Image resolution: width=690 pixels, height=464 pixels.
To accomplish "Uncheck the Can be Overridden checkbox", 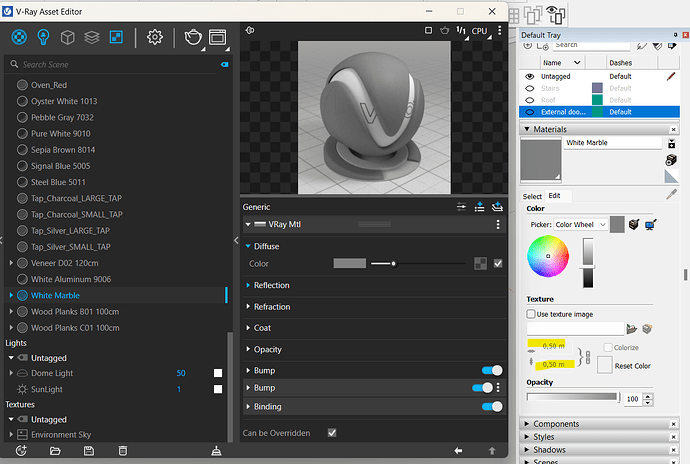I will pos(332,433).
